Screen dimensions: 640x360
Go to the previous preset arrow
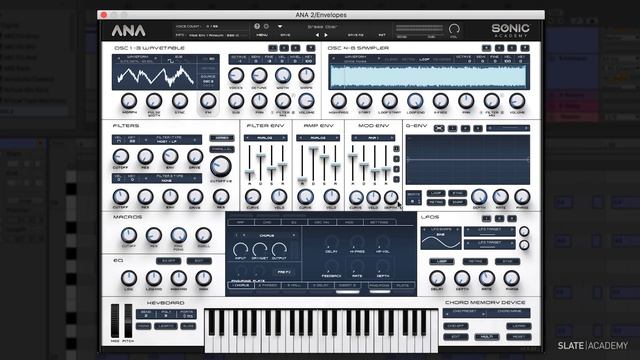click(x=318, y=35)
